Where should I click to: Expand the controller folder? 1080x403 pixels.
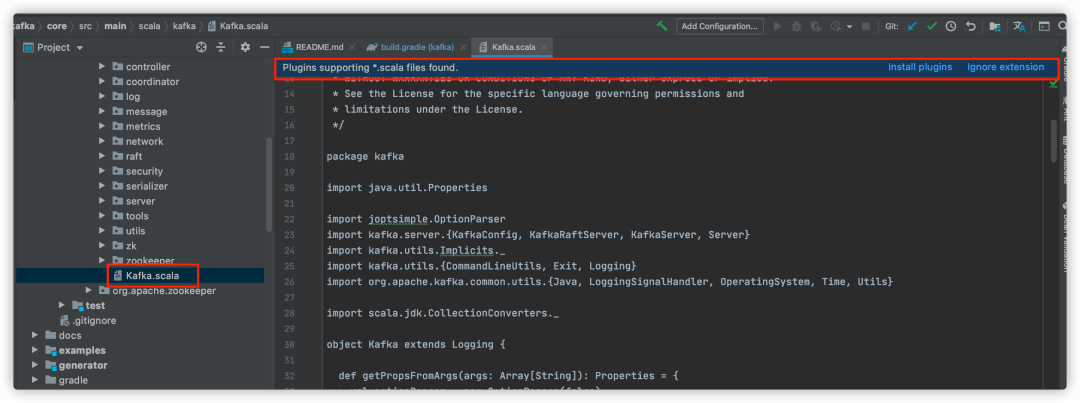[102, 67]
